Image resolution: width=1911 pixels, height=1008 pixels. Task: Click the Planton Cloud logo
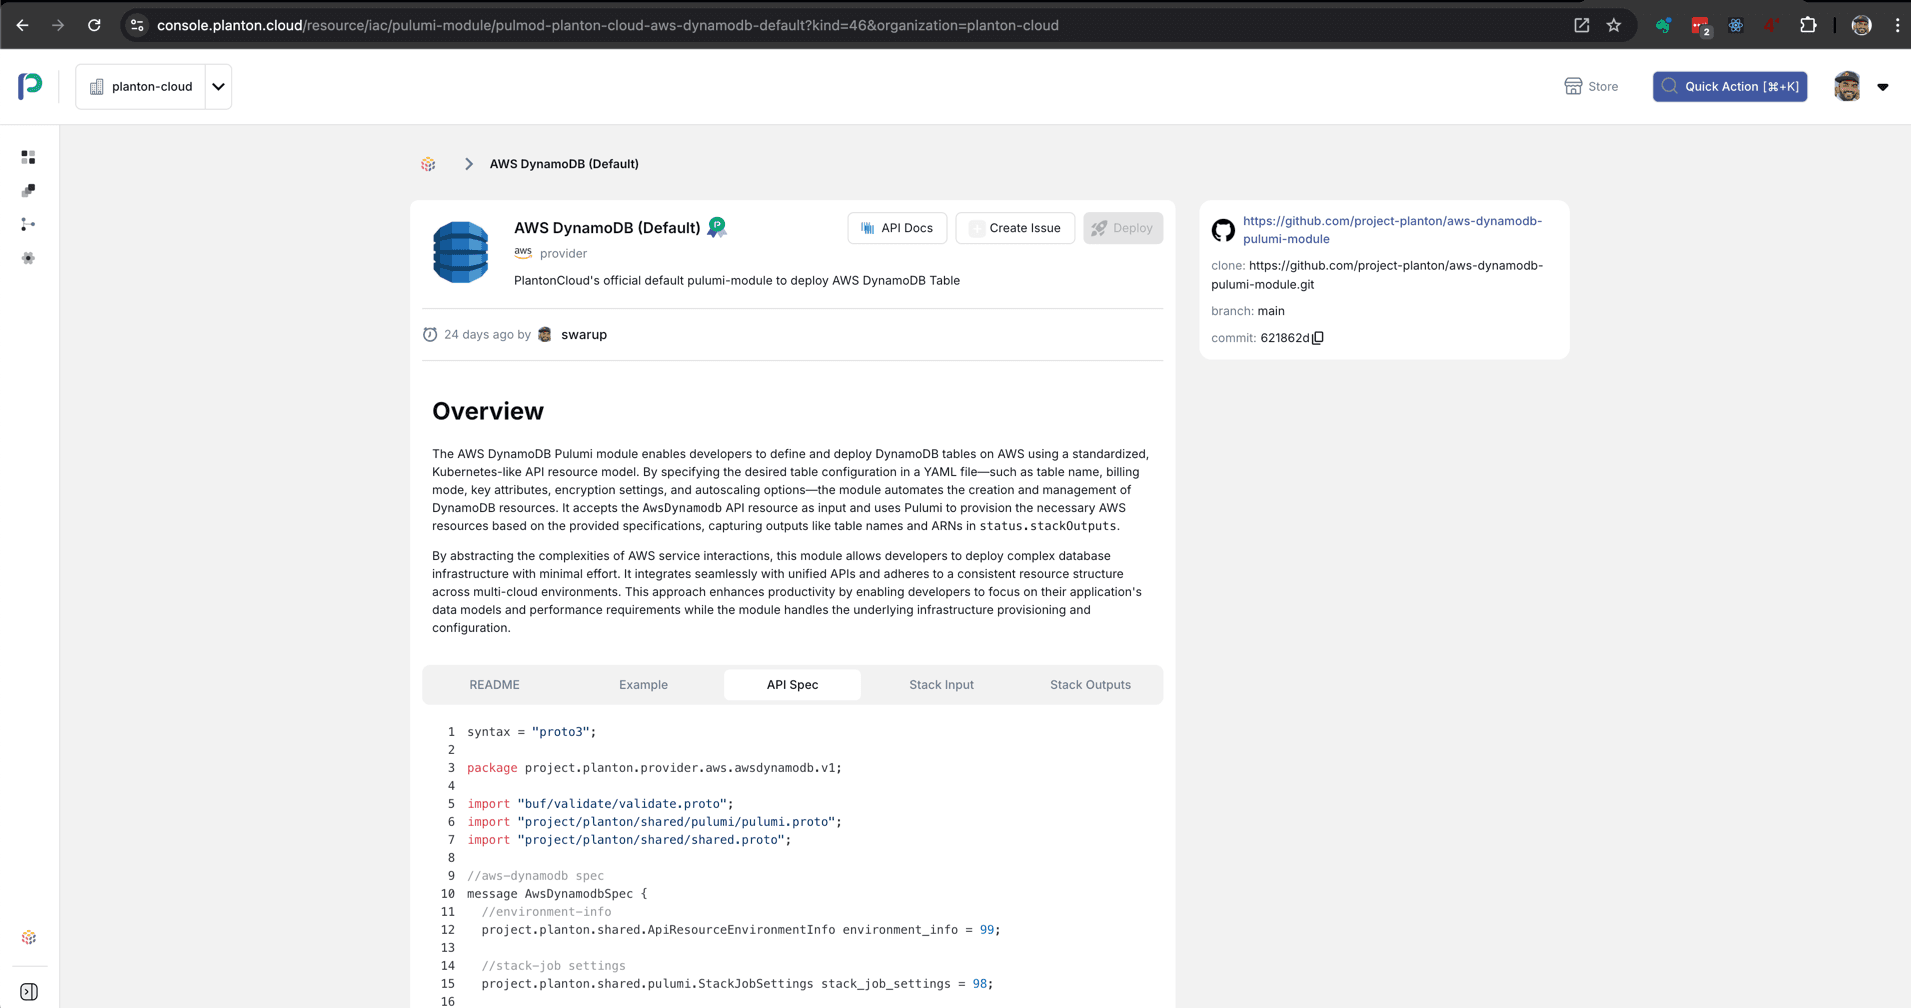tap(30, 86)
